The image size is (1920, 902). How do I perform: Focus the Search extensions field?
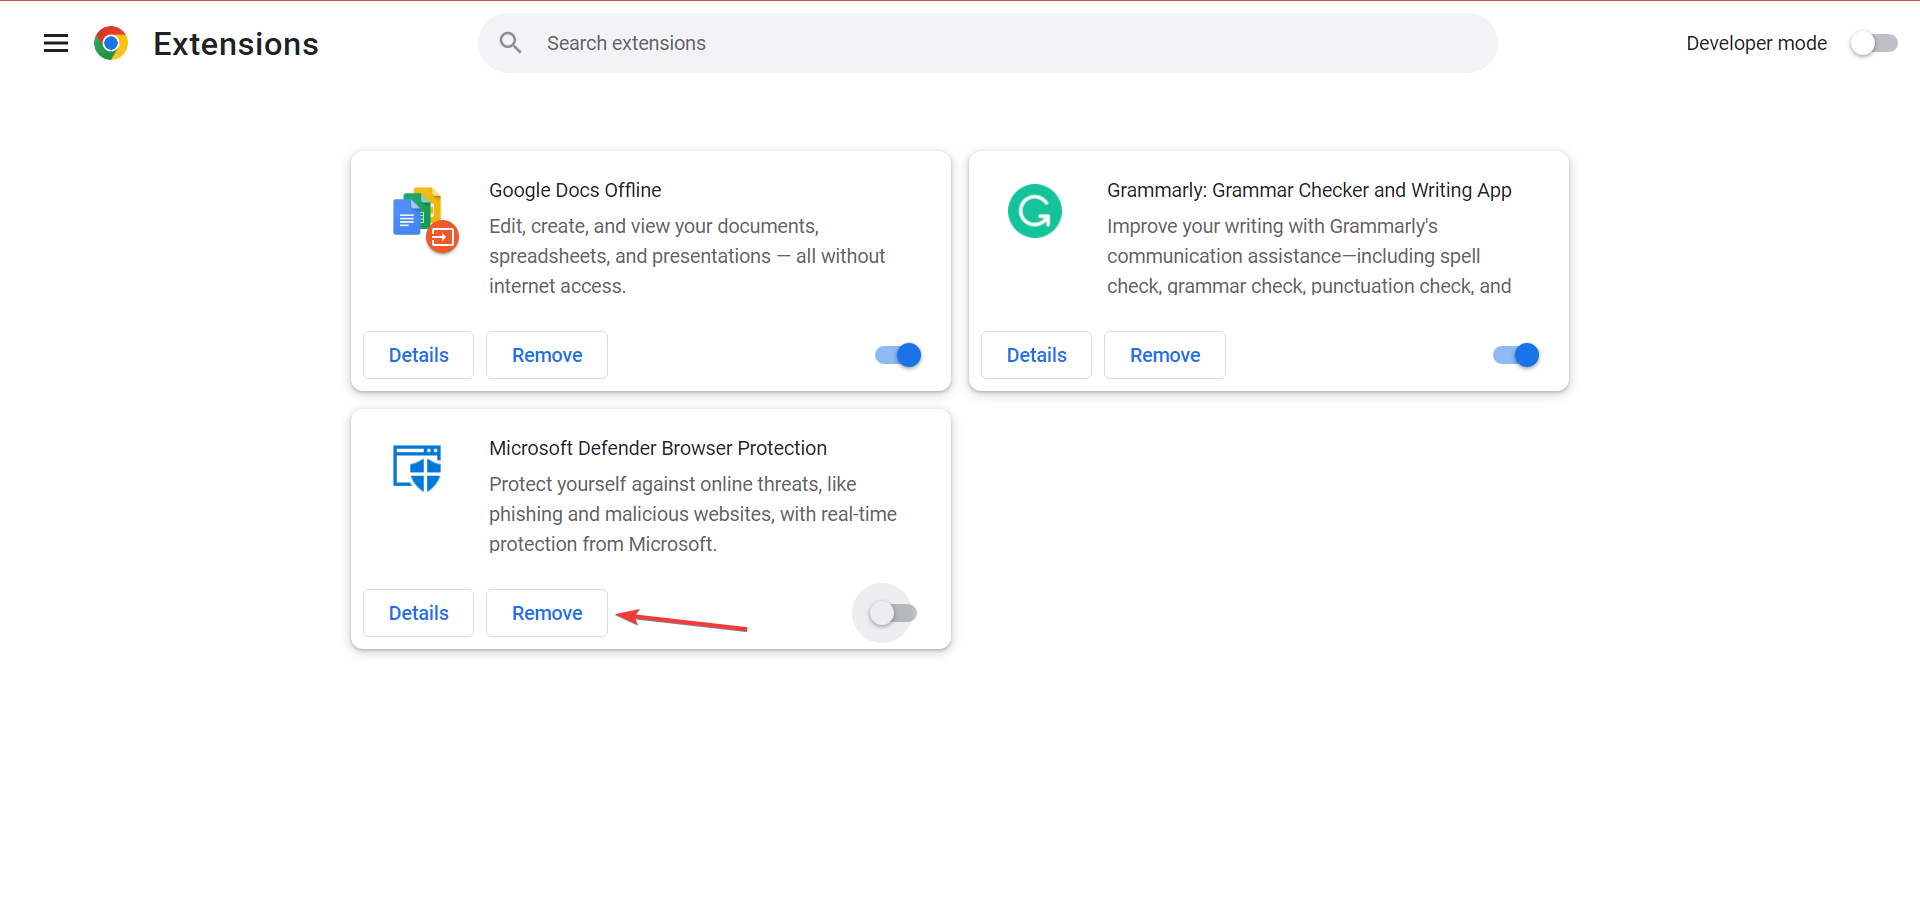pyautogui.click(x=1000, y=43)
